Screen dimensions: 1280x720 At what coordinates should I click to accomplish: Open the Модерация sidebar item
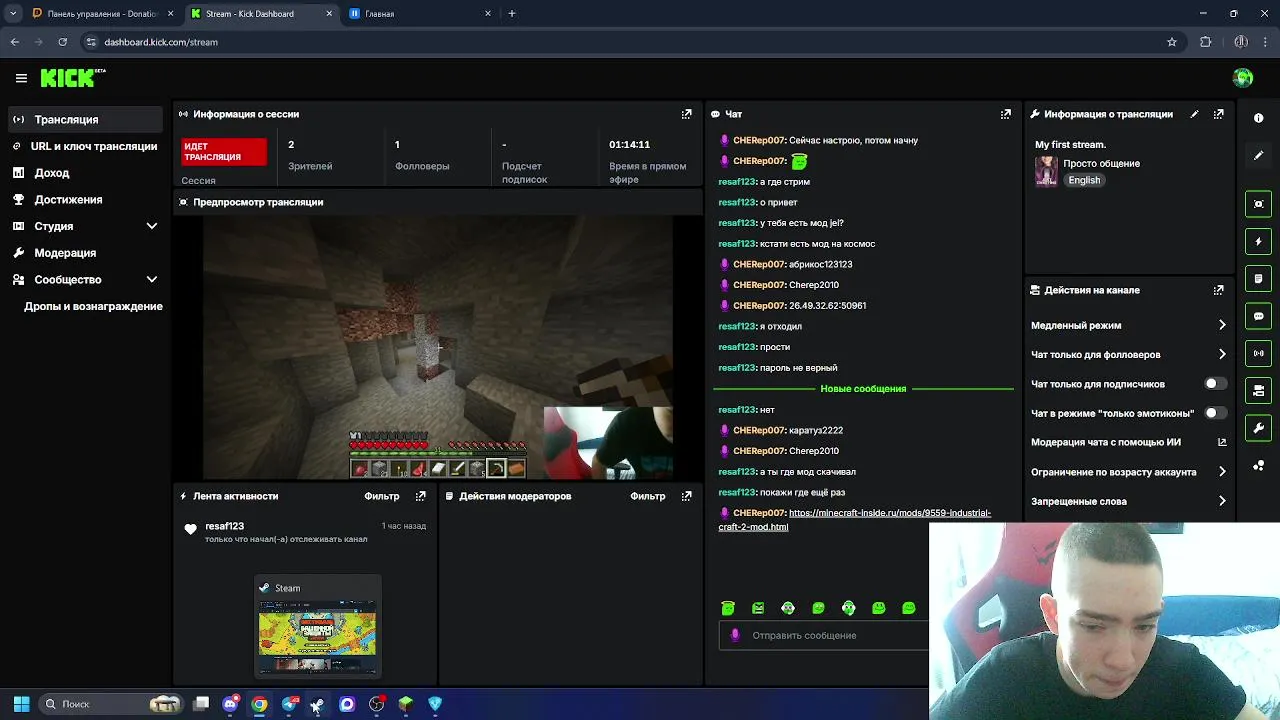click(84, 253)
